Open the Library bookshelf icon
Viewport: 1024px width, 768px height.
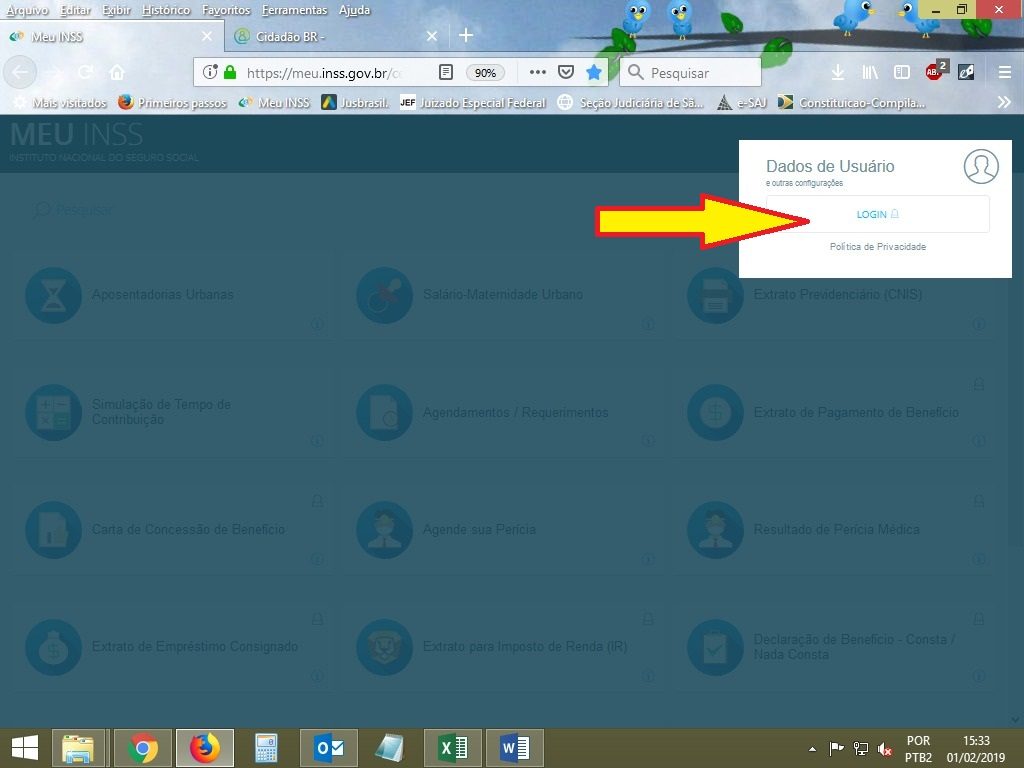click(x=870, y=72)
